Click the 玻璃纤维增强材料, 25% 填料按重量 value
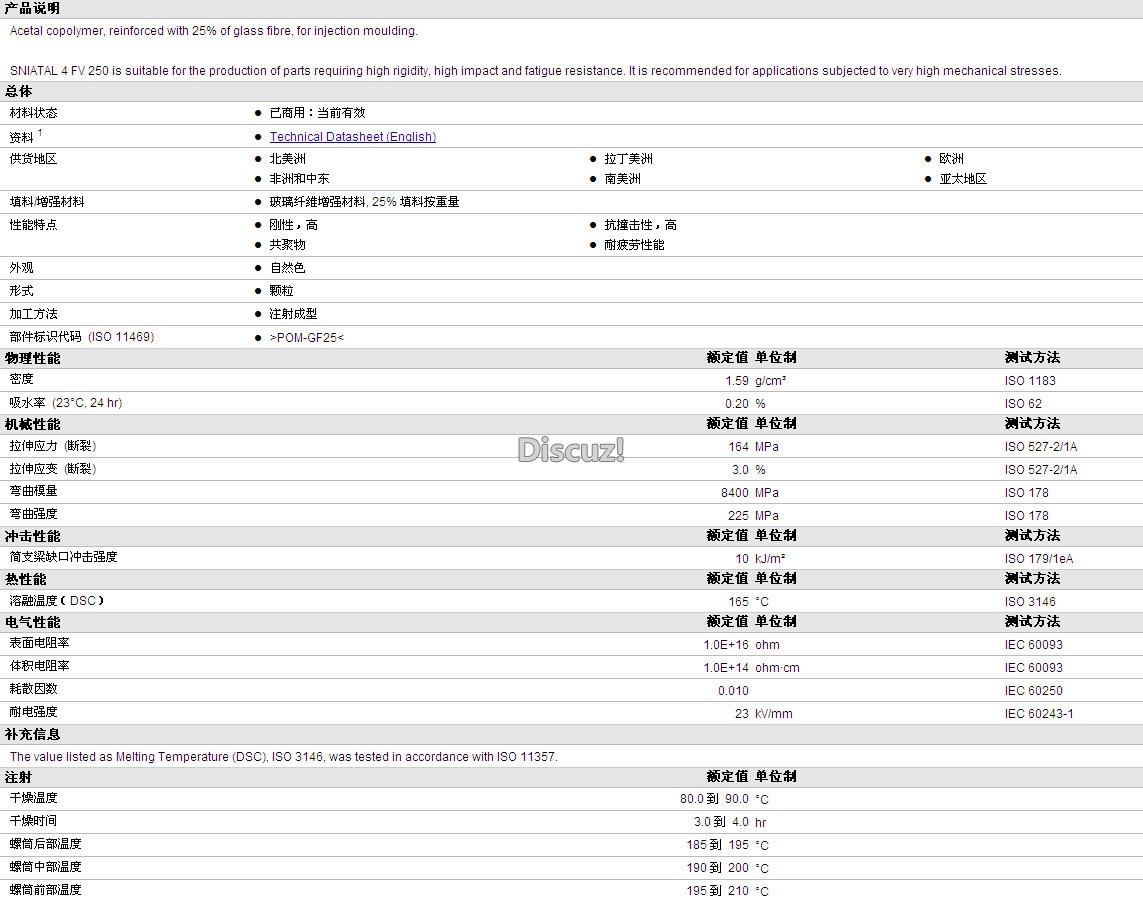 [x=364, y=202]
